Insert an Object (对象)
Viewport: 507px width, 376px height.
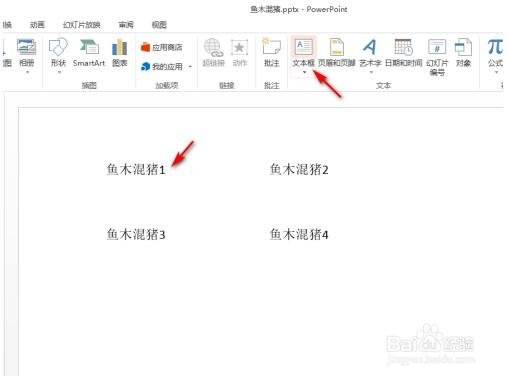pyautogui.click(x=463, y=53)
